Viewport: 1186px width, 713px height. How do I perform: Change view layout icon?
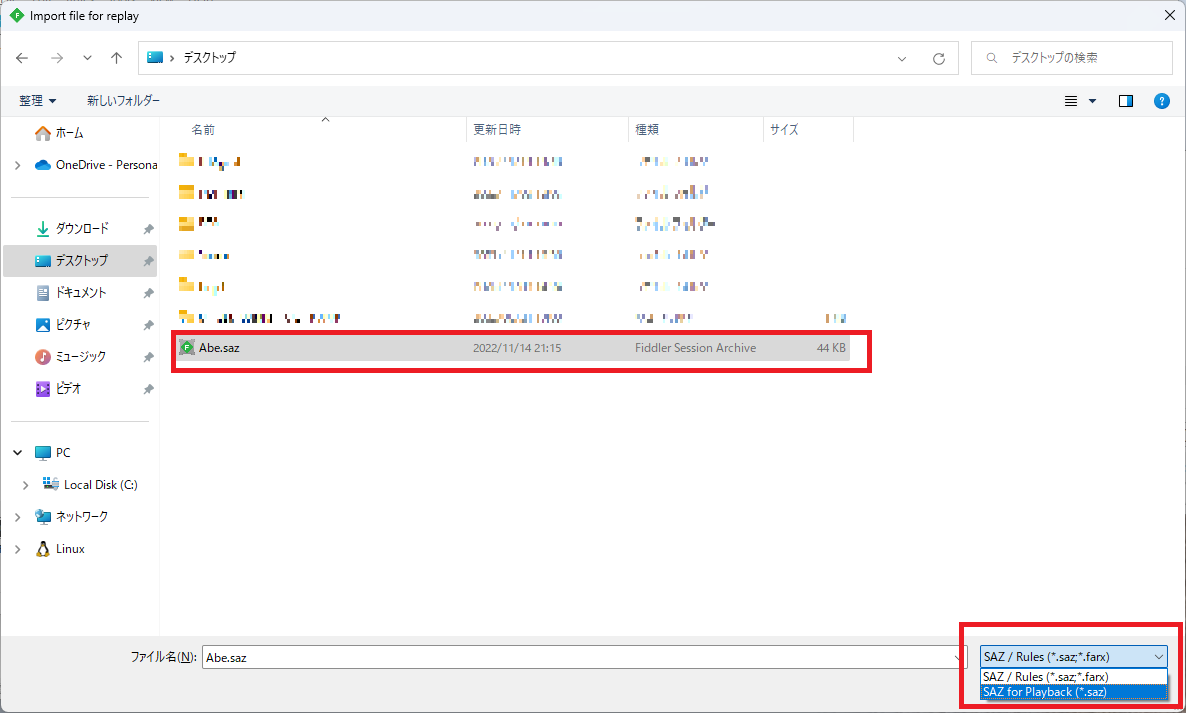(x=1071, y=101)
